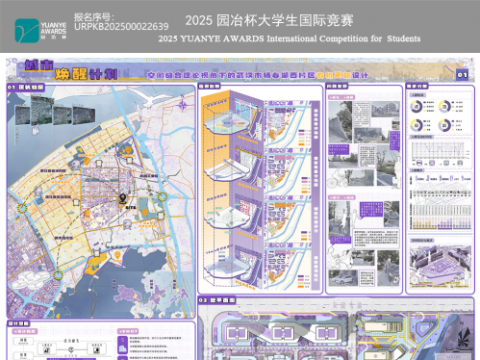The image size is (480, 360).
Task: Open the rightmost aerial photo thumbnail on the map
Action: tap(84, 116)
